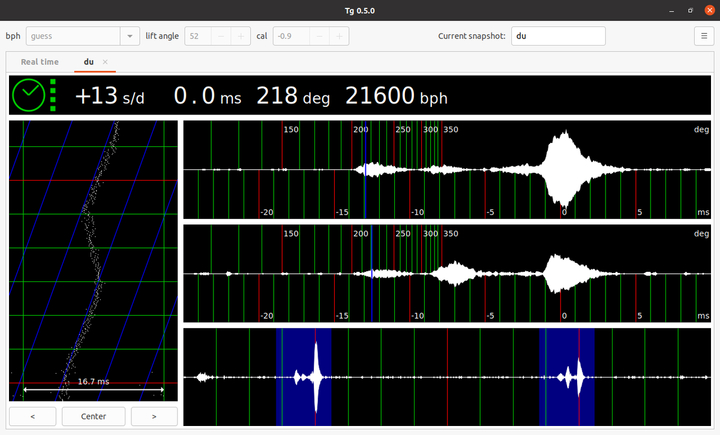This screenshot has width=720, height=435.
Task: Close the Tg 0.5.0 window
Action: pos(709,11)
